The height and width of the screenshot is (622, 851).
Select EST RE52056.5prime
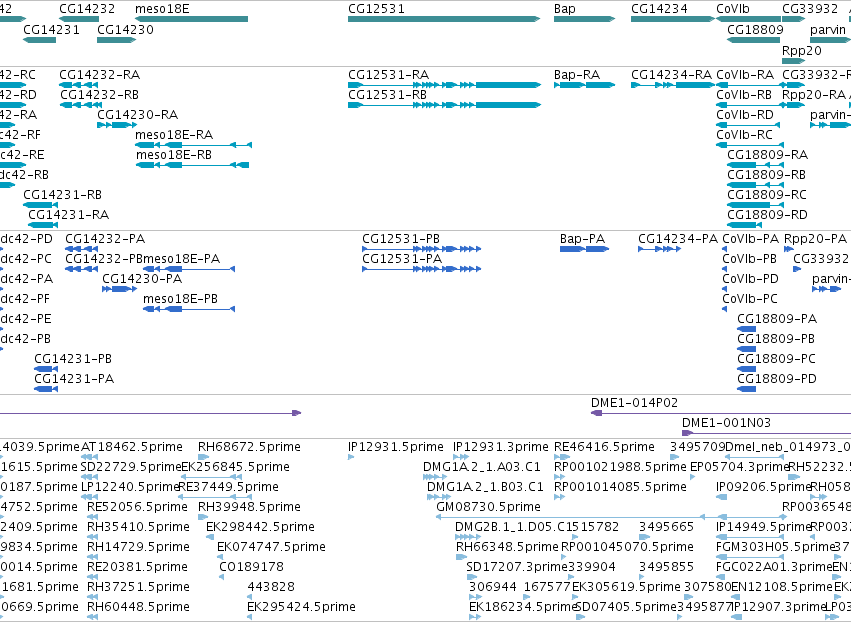click(x=137, y=507)
